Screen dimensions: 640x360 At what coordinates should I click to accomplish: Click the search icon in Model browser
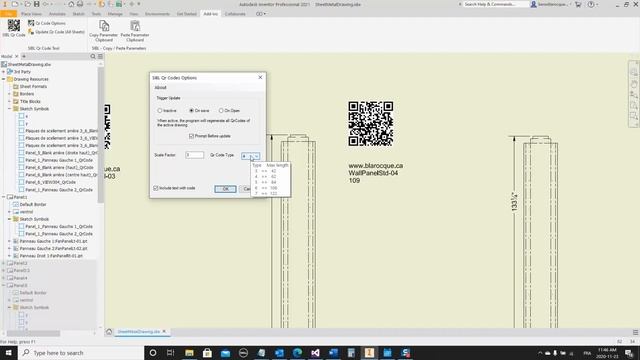tap(93, 56)
